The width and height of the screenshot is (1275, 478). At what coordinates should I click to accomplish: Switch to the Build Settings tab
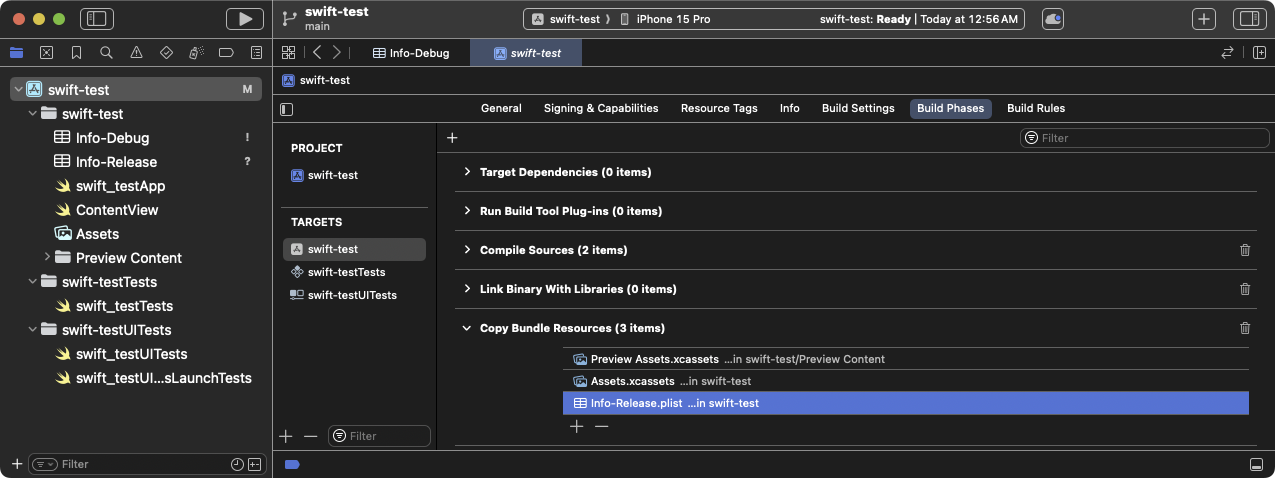(x=857, y=108)
